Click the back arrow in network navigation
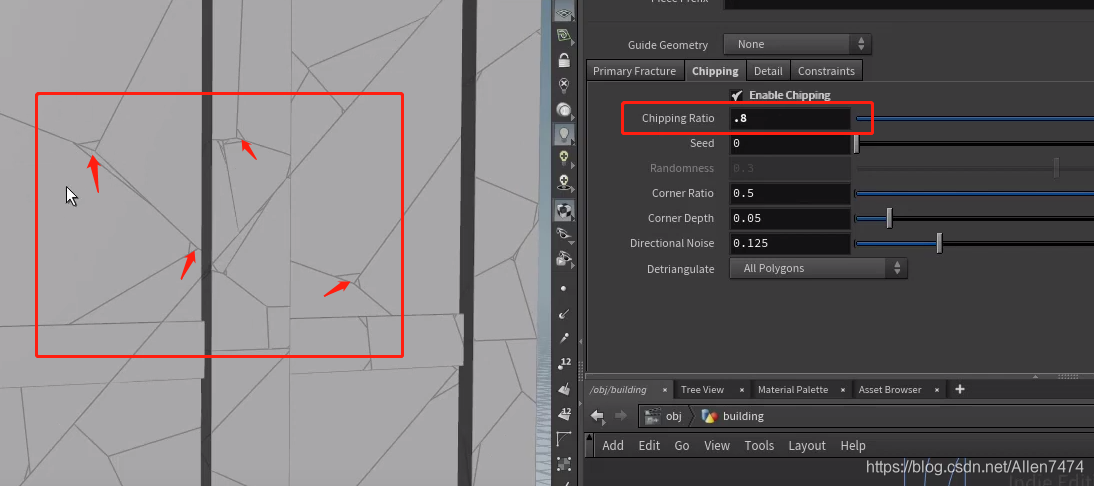Viewport: 1094px width, 486px height. point(597,416)
